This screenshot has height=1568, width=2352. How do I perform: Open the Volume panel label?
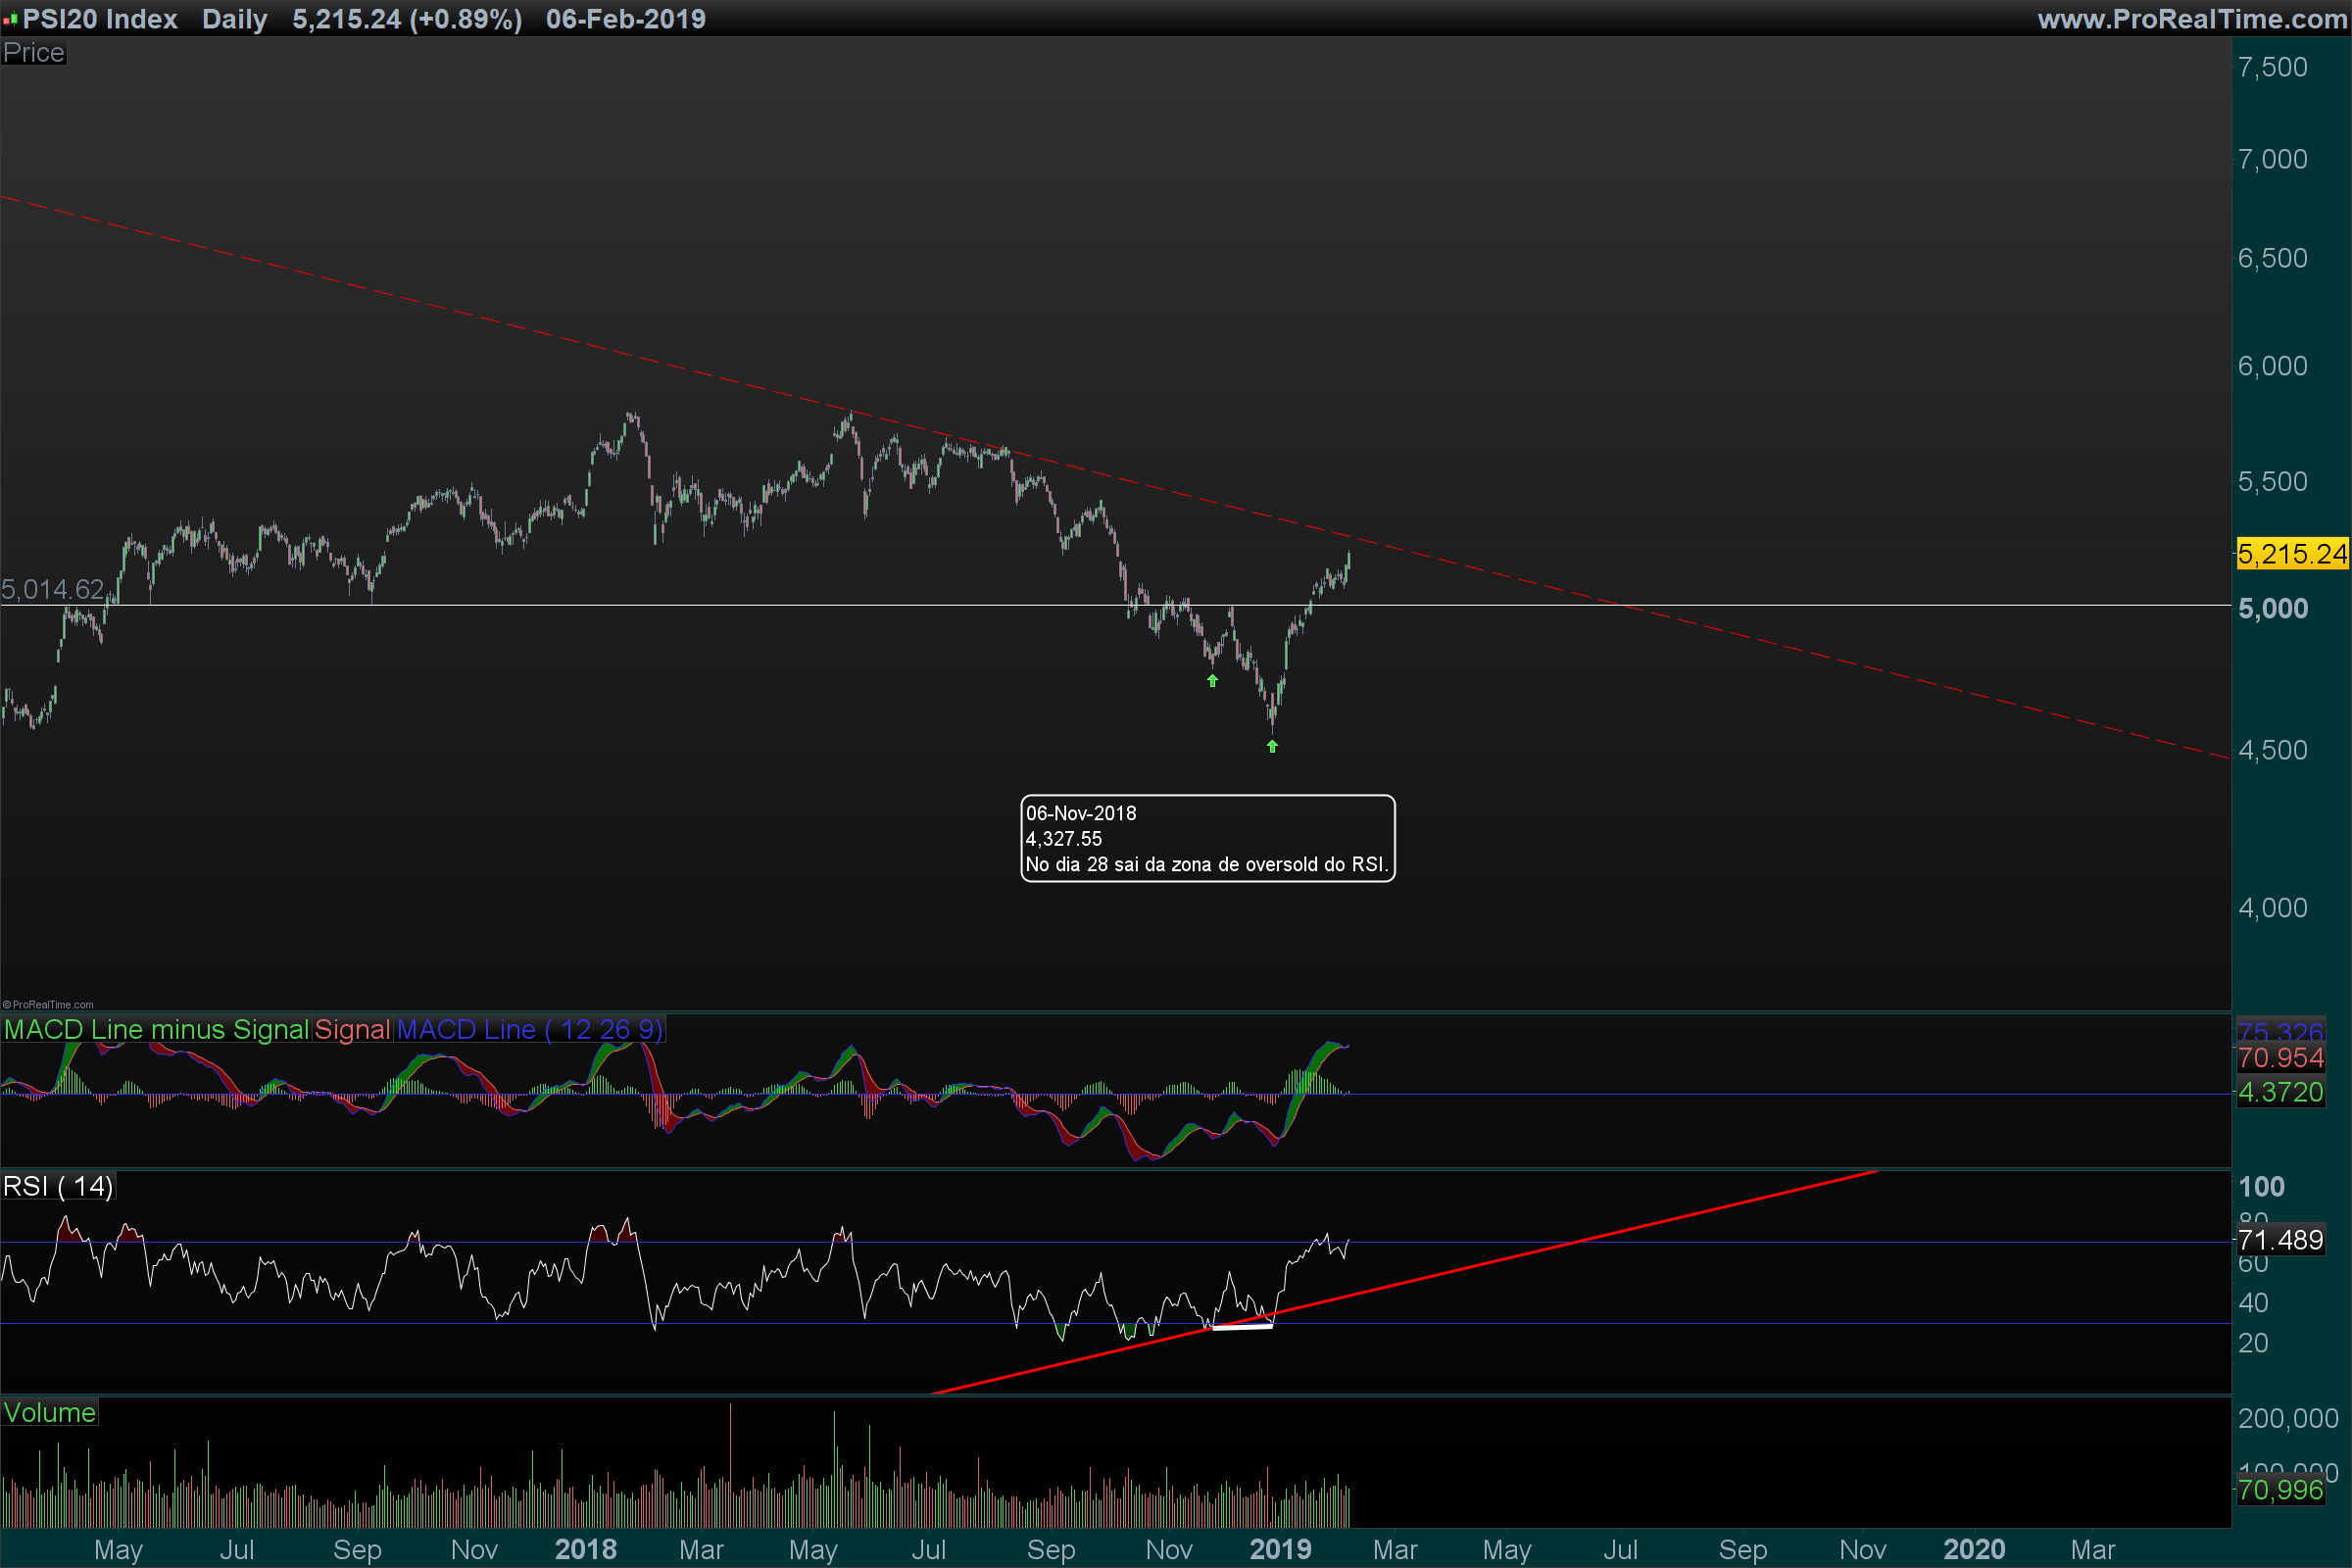49,1412
